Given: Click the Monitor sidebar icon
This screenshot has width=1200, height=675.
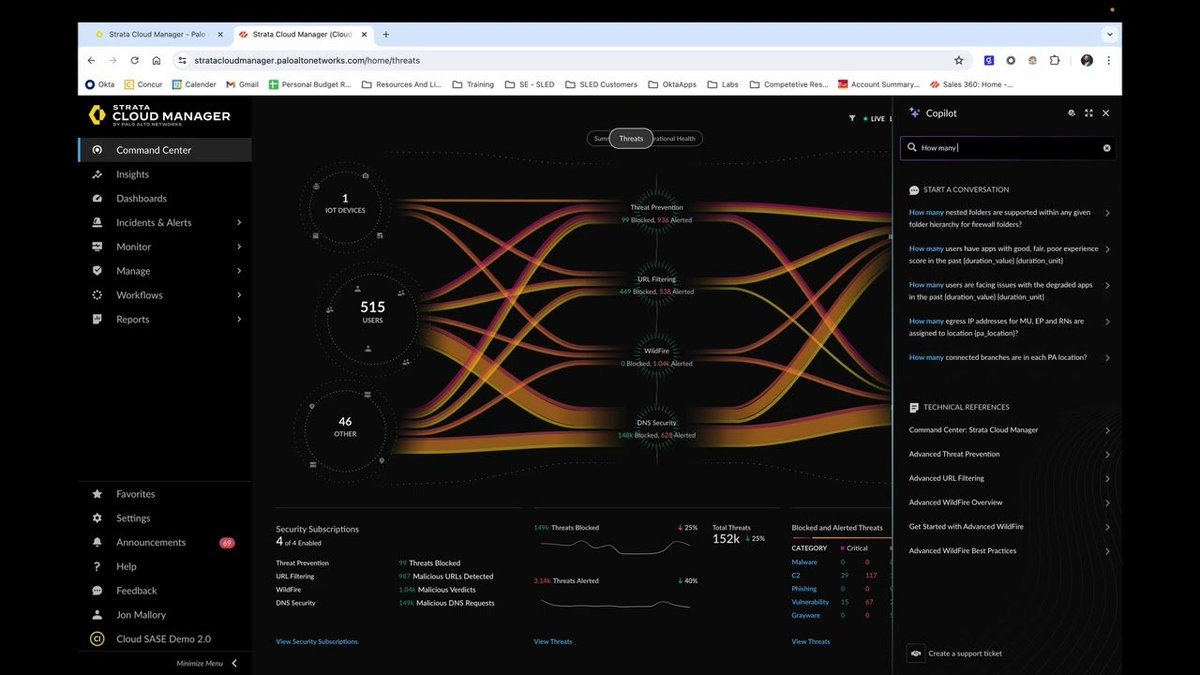Looking at the screenshot, I should click(x=97, y=246).
